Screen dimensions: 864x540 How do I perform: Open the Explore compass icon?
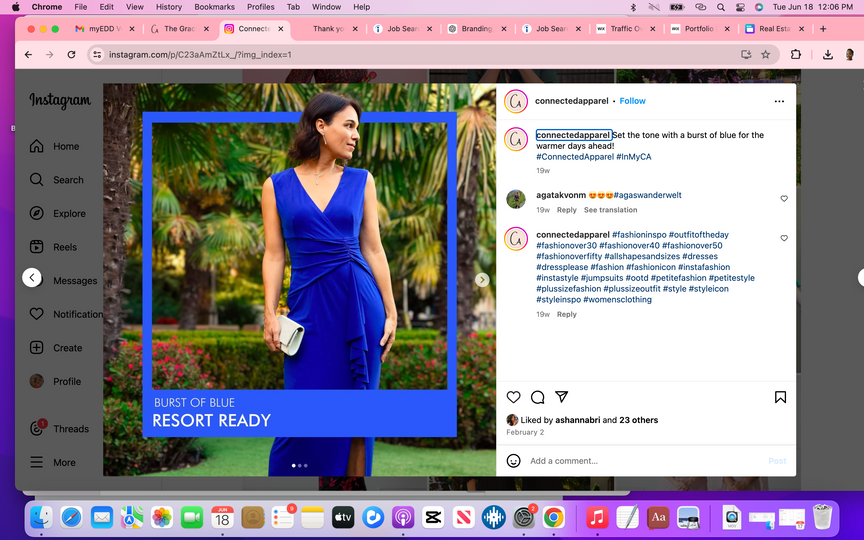coord(37,213)
